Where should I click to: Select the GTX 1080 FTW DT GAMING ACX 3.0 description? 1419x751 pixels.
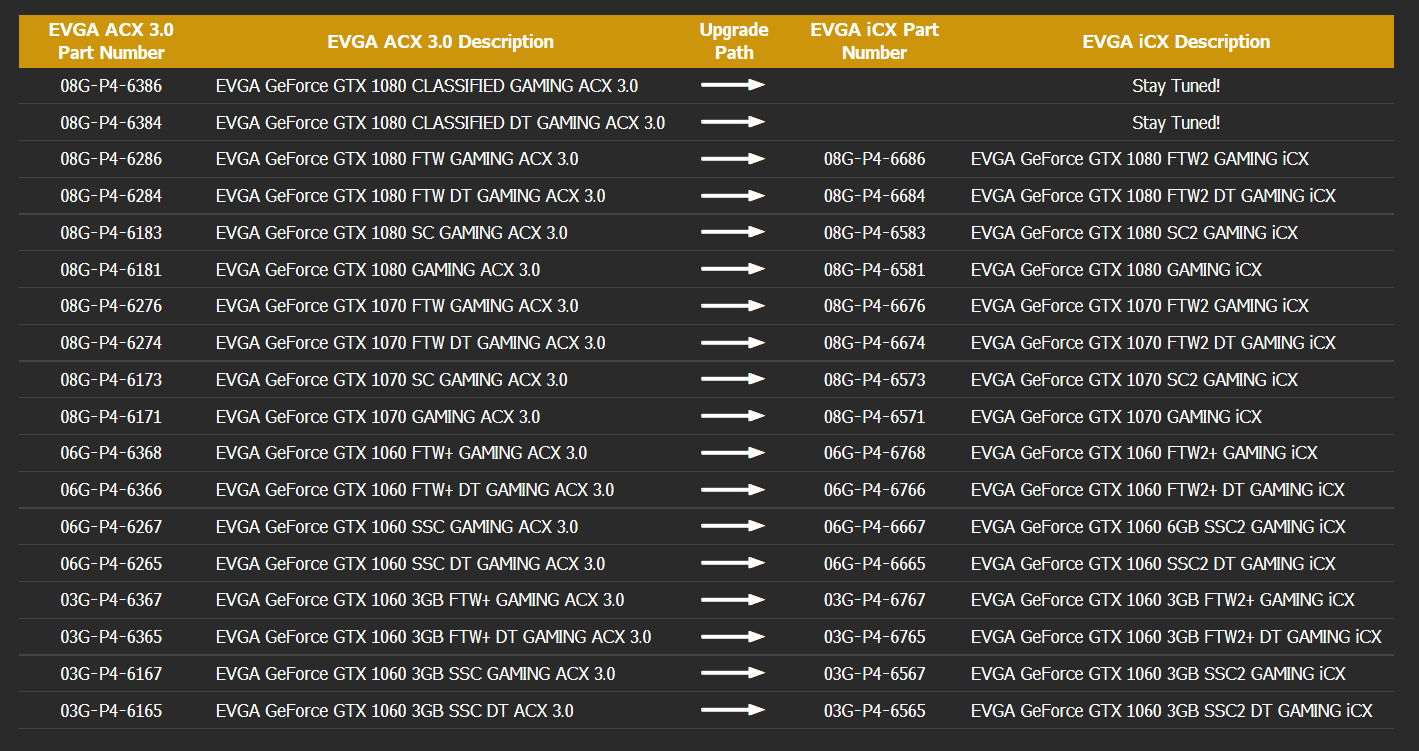point(410,196)
